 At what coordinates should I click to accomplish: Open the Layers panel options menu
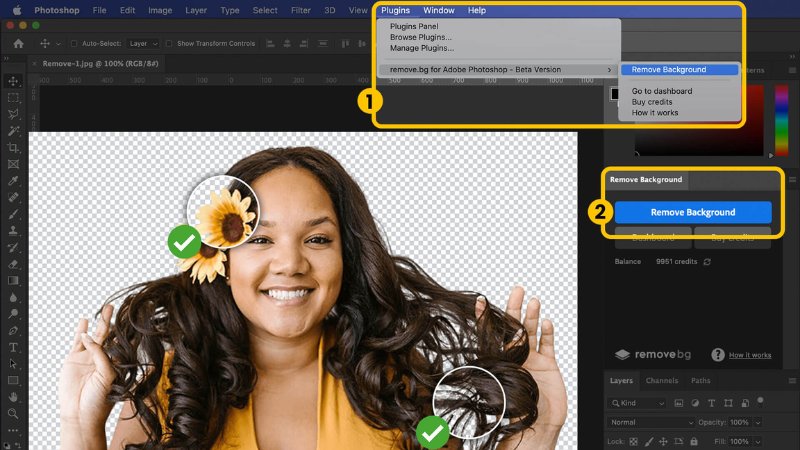(x=792, y=381)
